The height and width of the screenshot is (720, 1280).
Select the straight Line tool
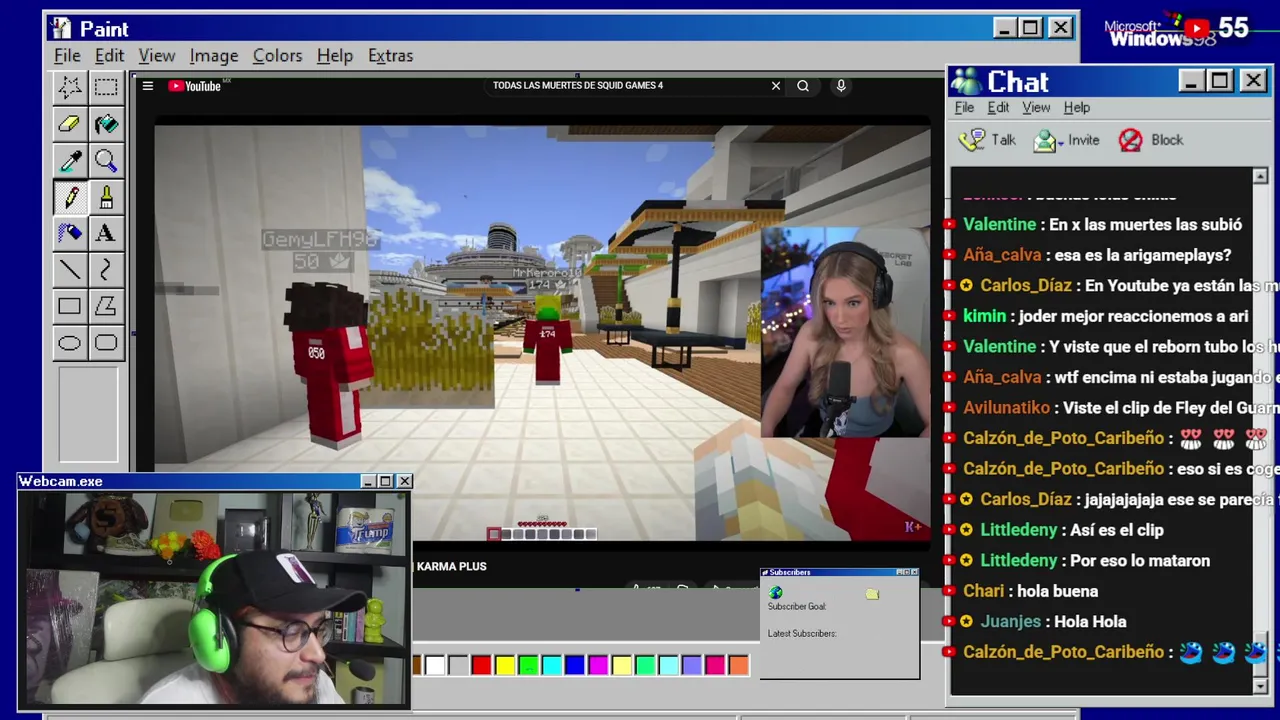click(69, 270)
